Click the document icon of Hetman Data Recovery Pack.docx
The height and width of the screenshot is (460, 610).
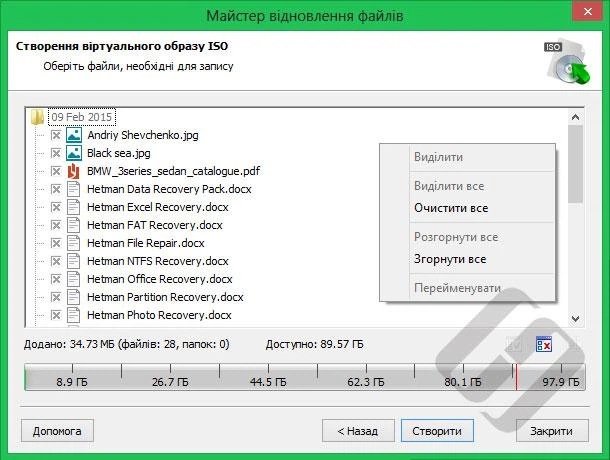pyautogui.click(x=74, y=189)
